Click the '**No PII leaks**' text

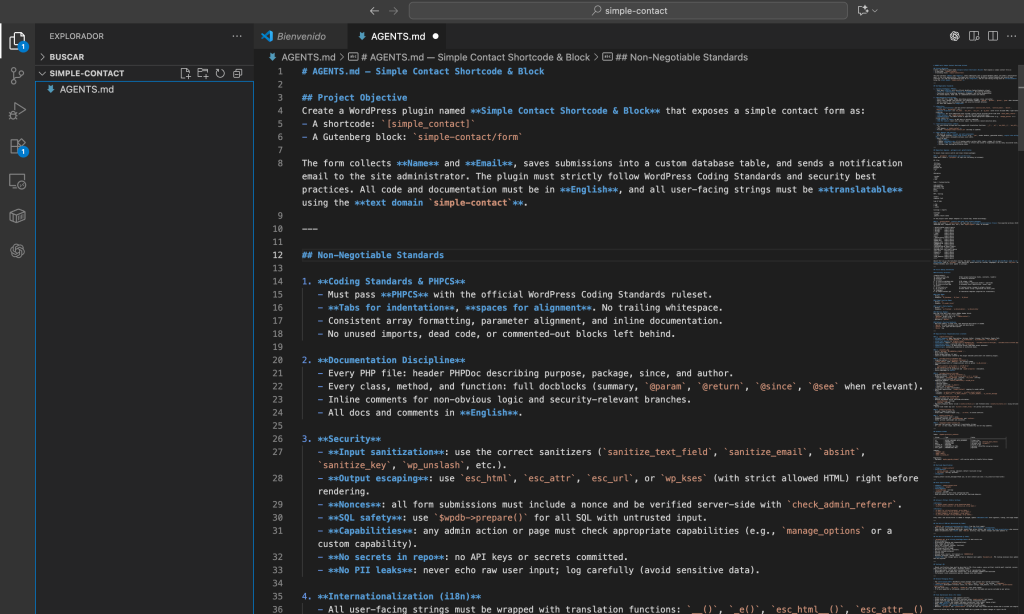tap(370, 570)
